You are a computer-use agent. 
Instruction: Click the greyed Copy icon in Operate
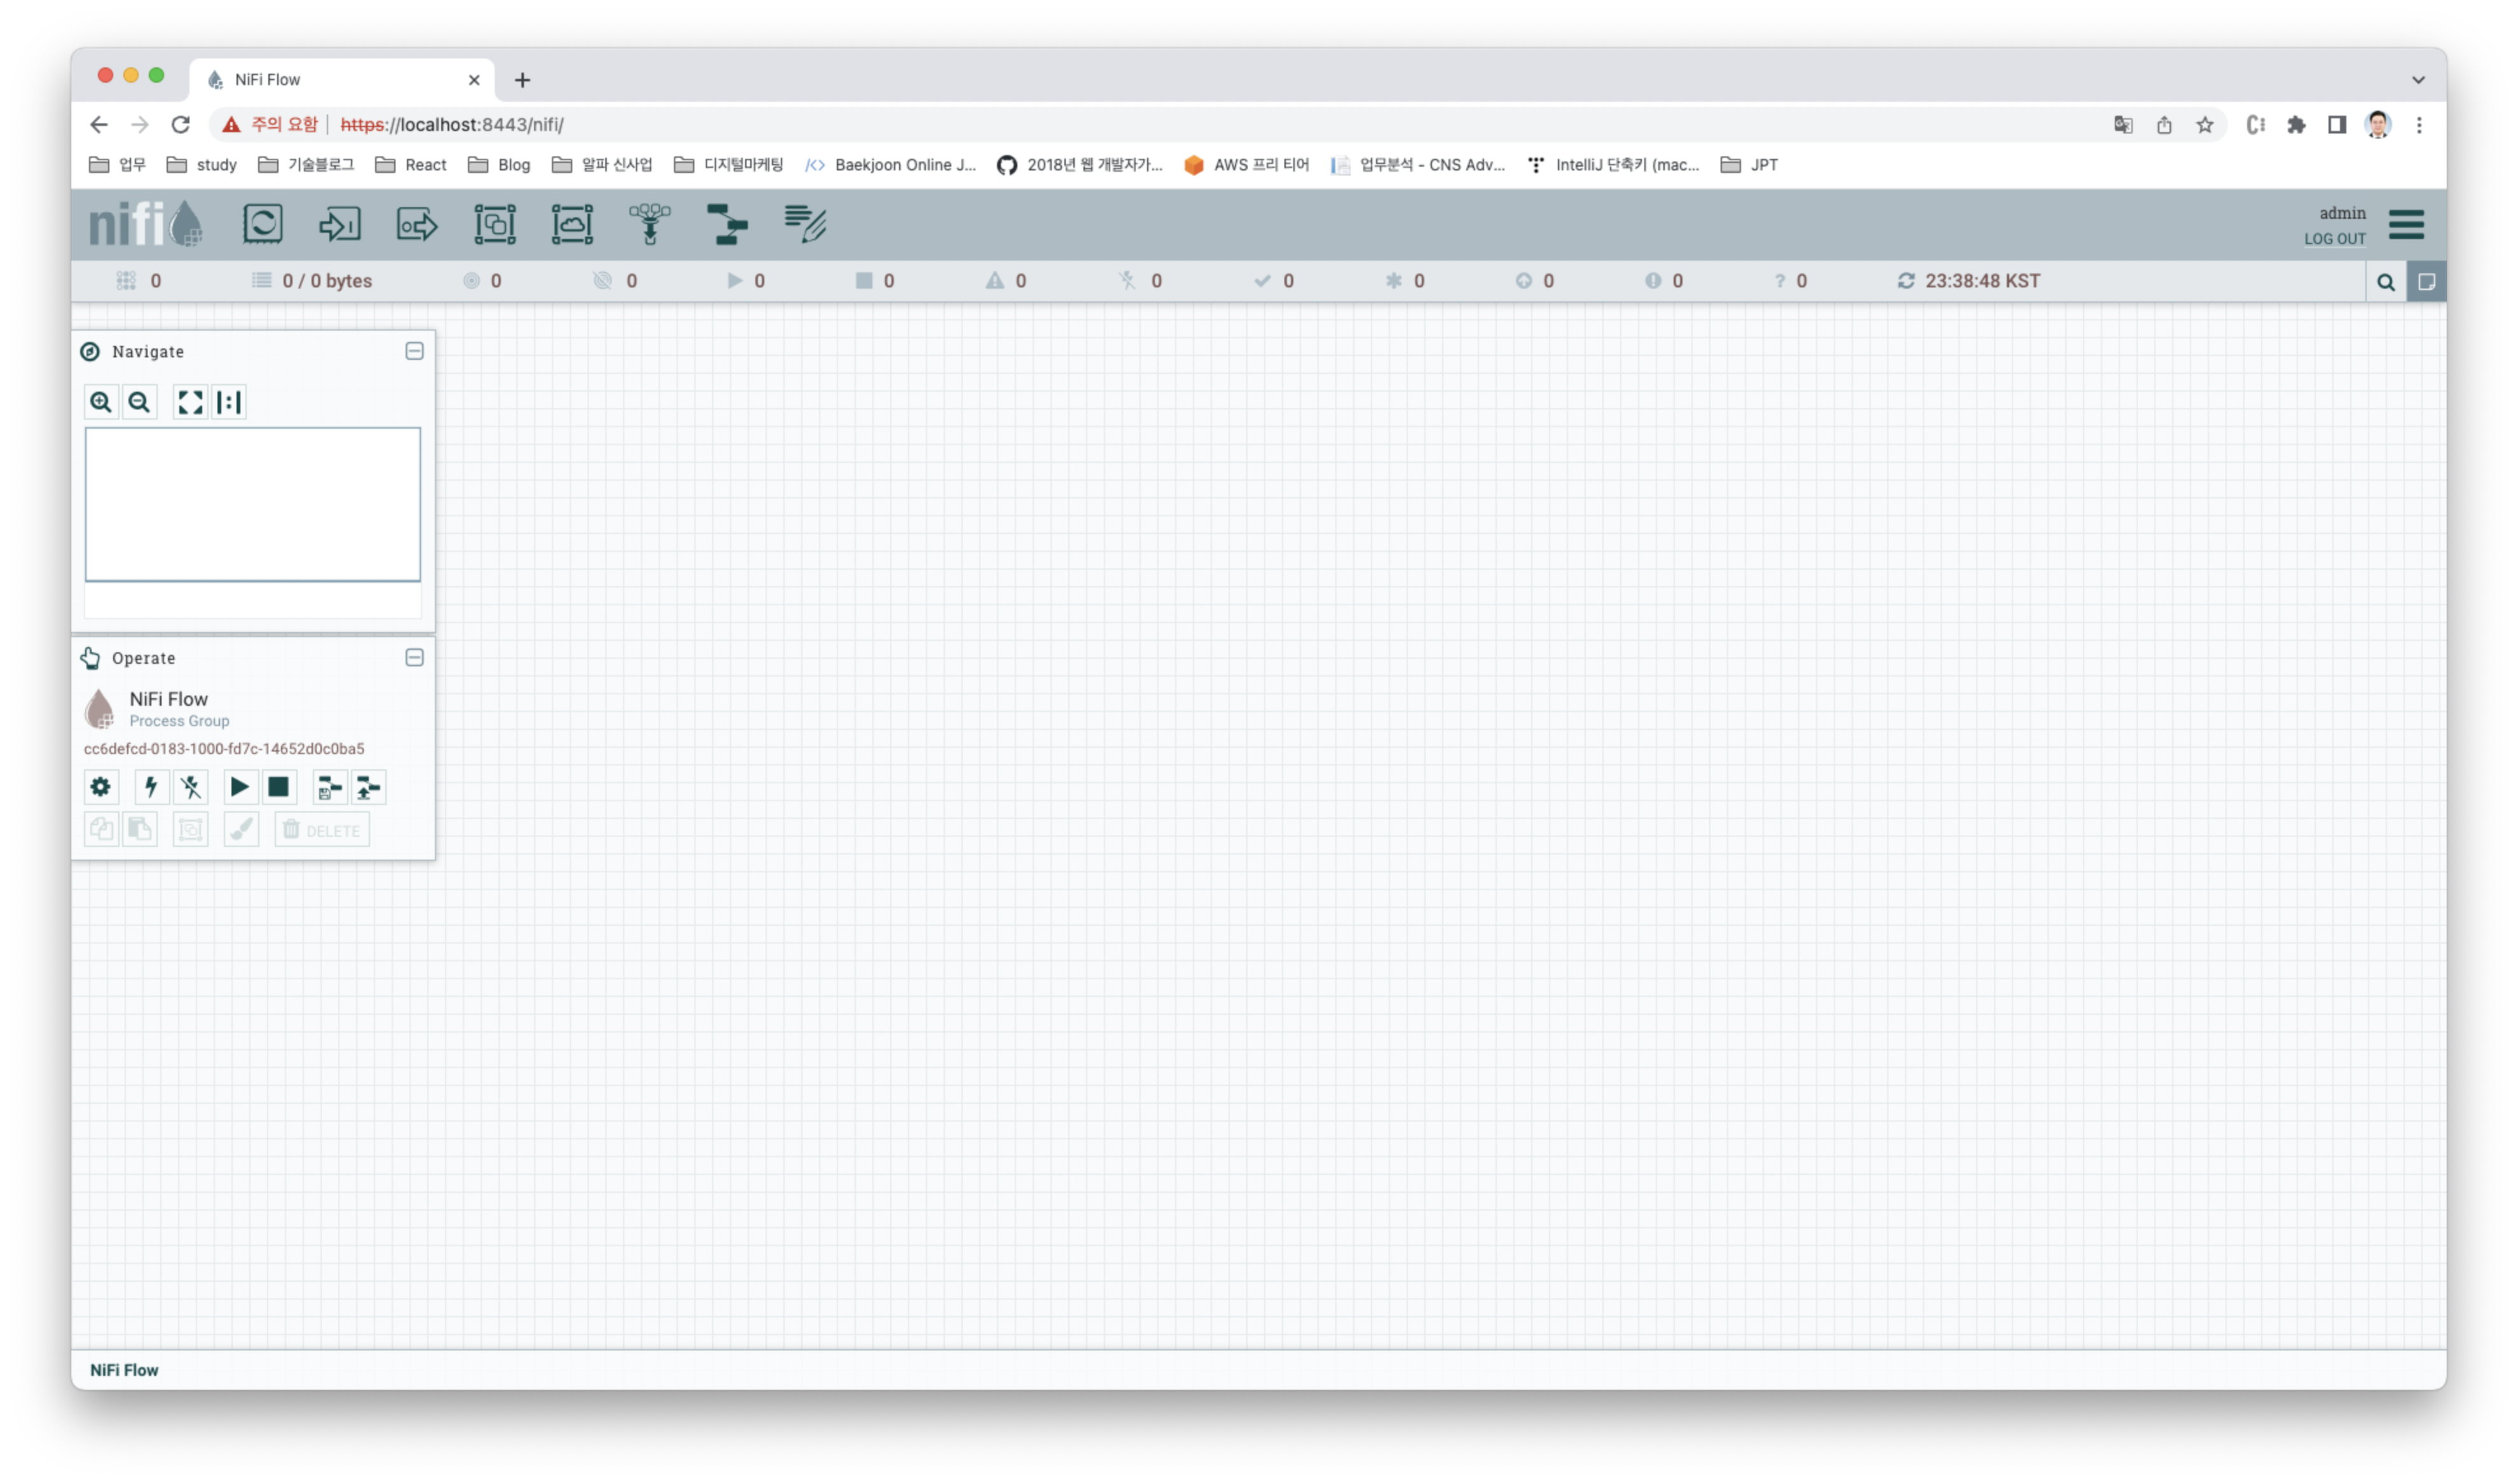tap(101, 830)
